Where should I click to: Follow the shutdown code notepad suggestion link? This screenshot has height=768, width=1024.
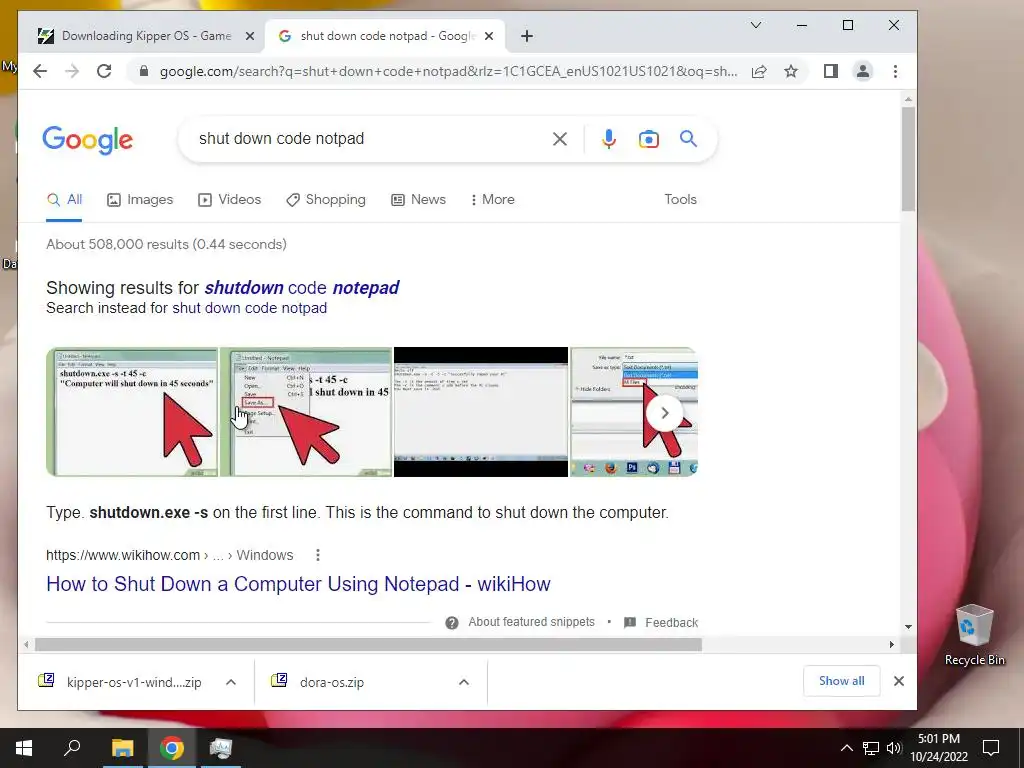point(302,288)
